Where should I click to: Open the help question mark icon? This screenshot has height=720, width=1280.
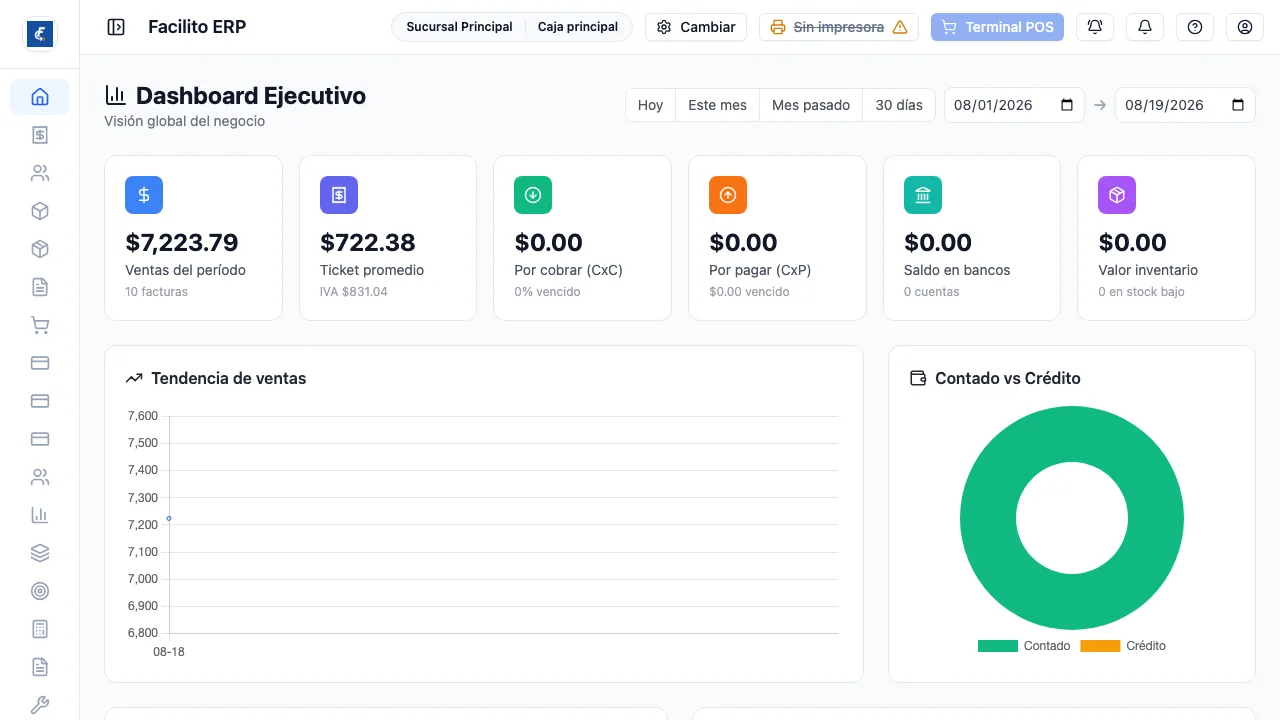pos(1195,27)
